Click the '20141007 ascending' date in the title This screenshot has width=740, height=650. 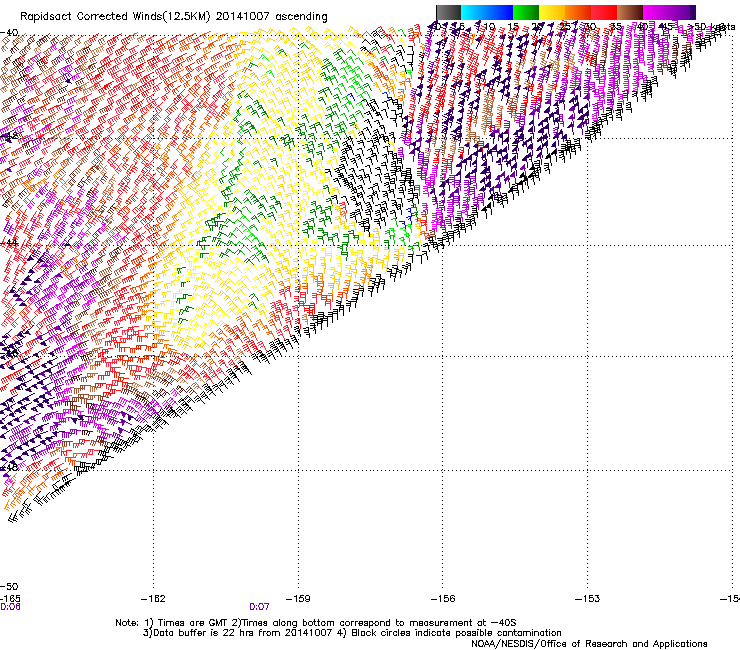[x=271, y=17]
